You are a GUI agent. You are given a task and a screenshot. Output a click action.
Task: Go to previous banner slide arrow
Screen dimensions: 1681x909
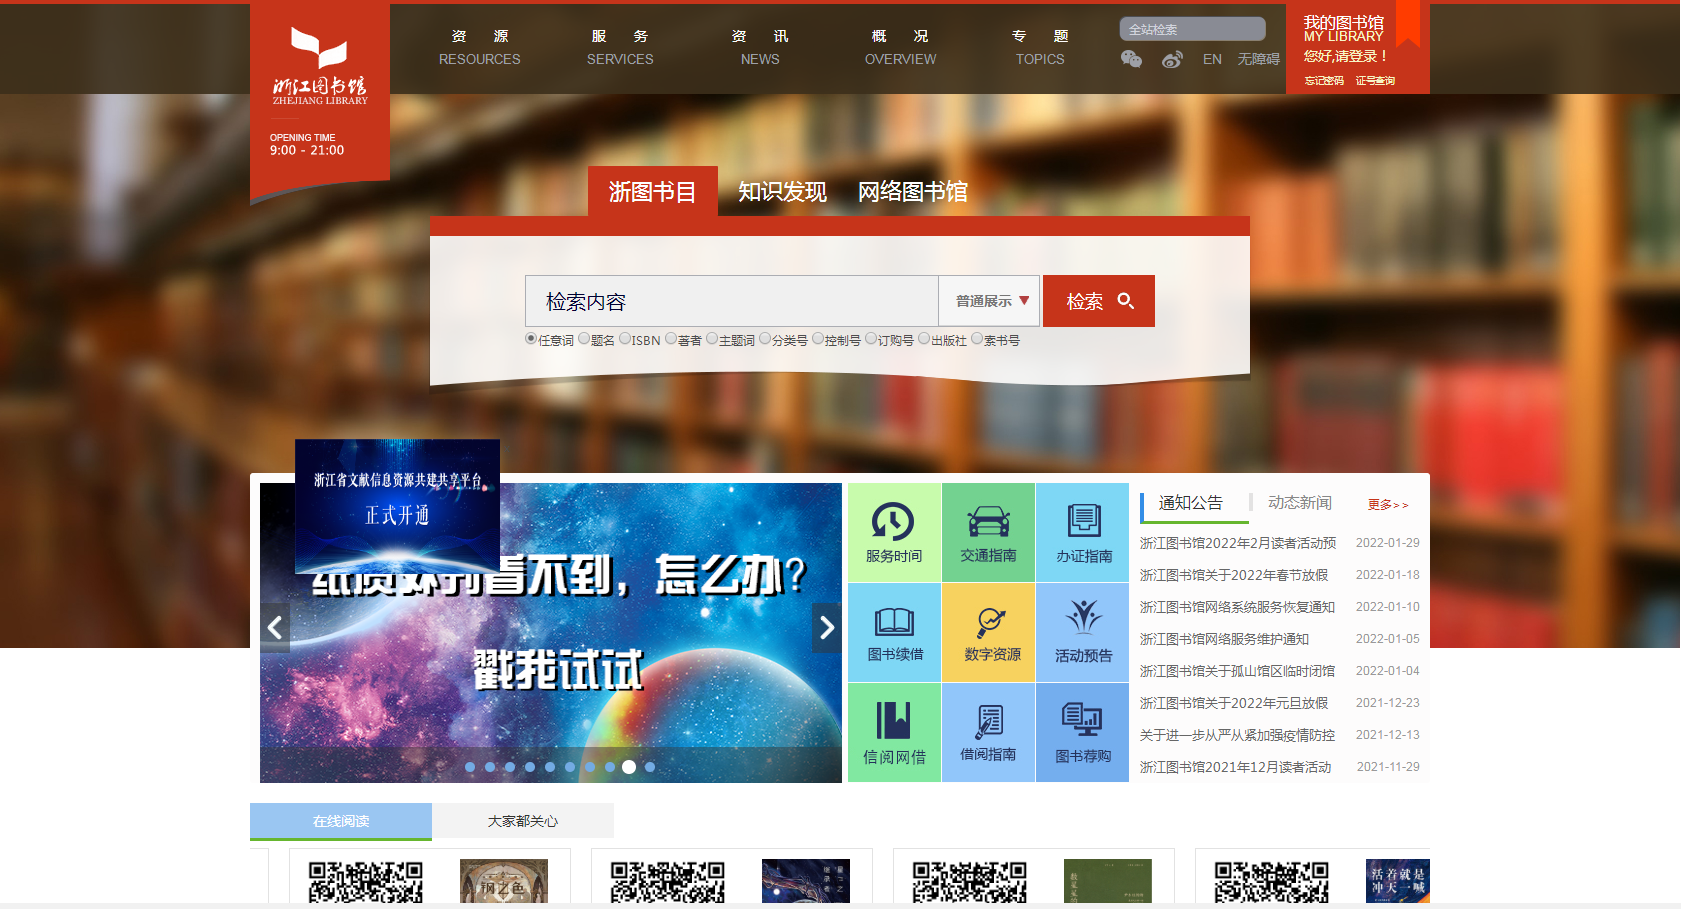[x=275, y=628]
